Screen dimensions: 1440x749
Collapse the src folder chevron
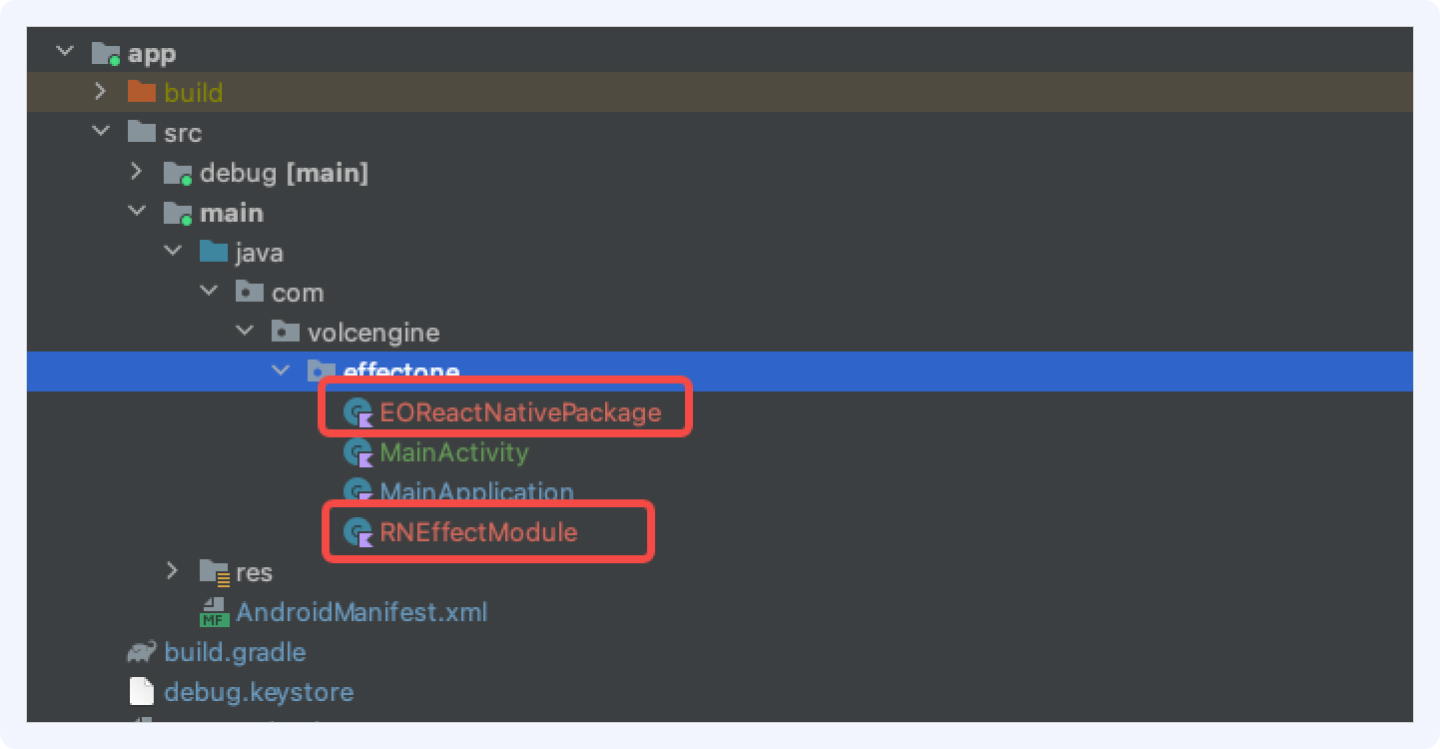101,132
